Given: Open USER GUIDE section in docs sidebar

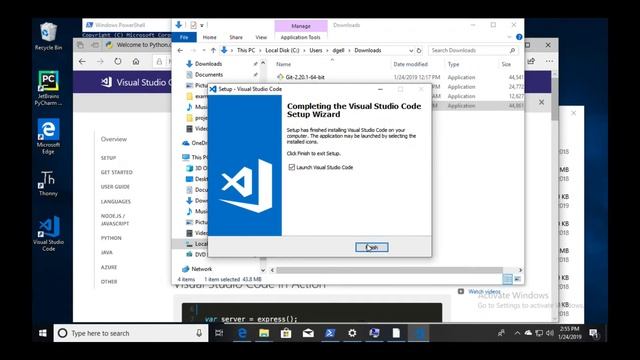Looking at the screenshot, I should tap(115, 187).
